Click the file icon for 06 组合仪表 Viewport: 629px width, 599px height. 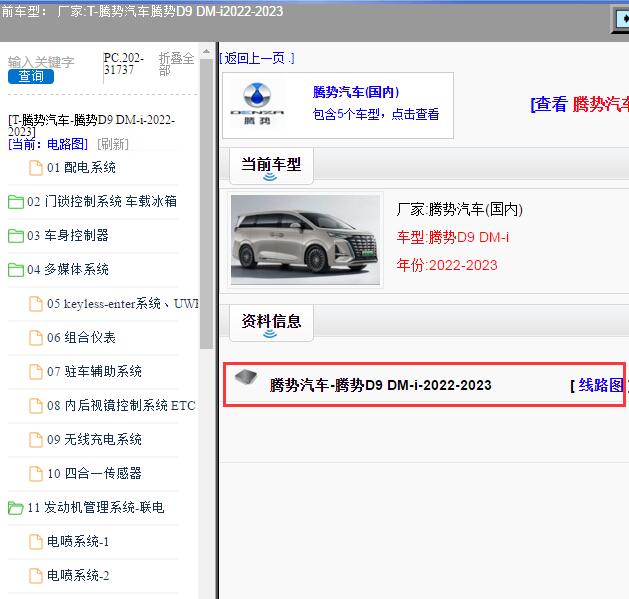point(36,338)
